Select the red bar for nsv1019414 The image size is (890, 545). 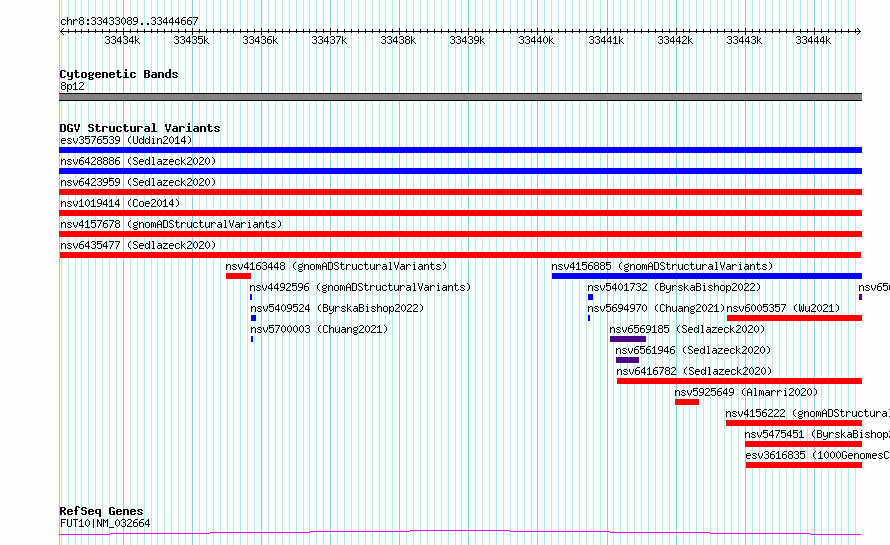pos(460,213)
